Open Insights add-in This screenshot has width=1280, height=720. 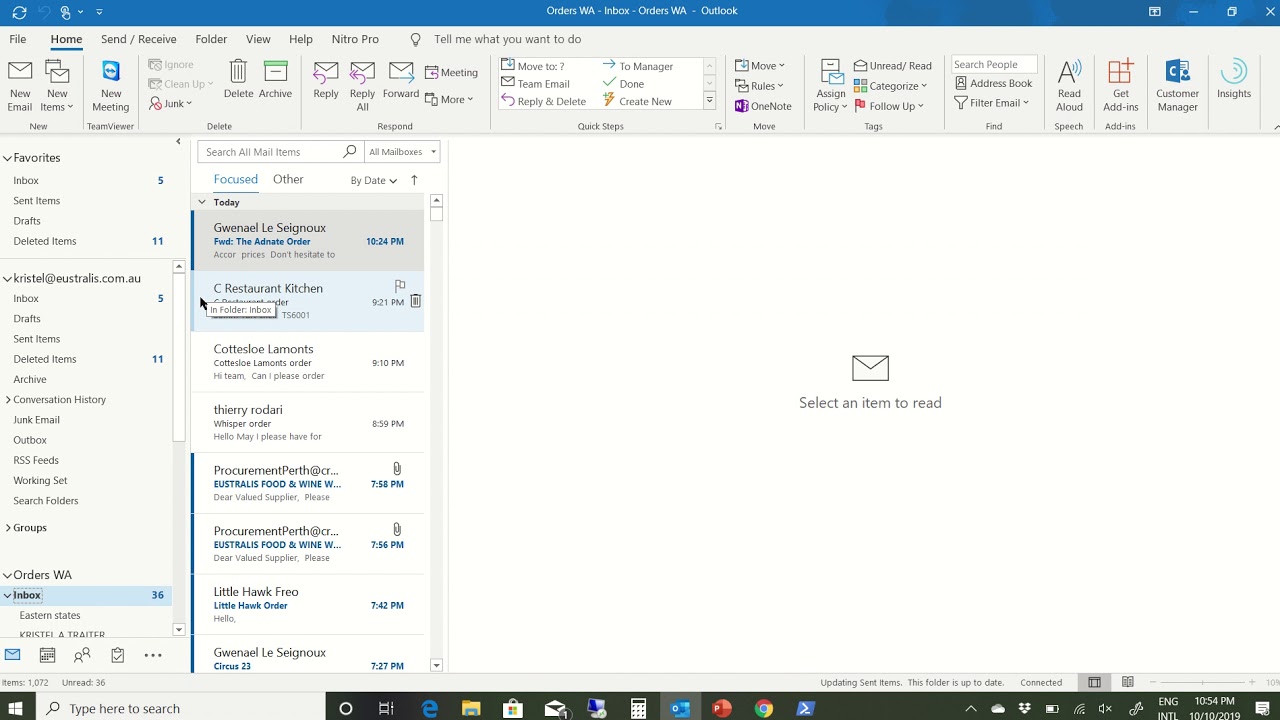[x=1234, y=80]
